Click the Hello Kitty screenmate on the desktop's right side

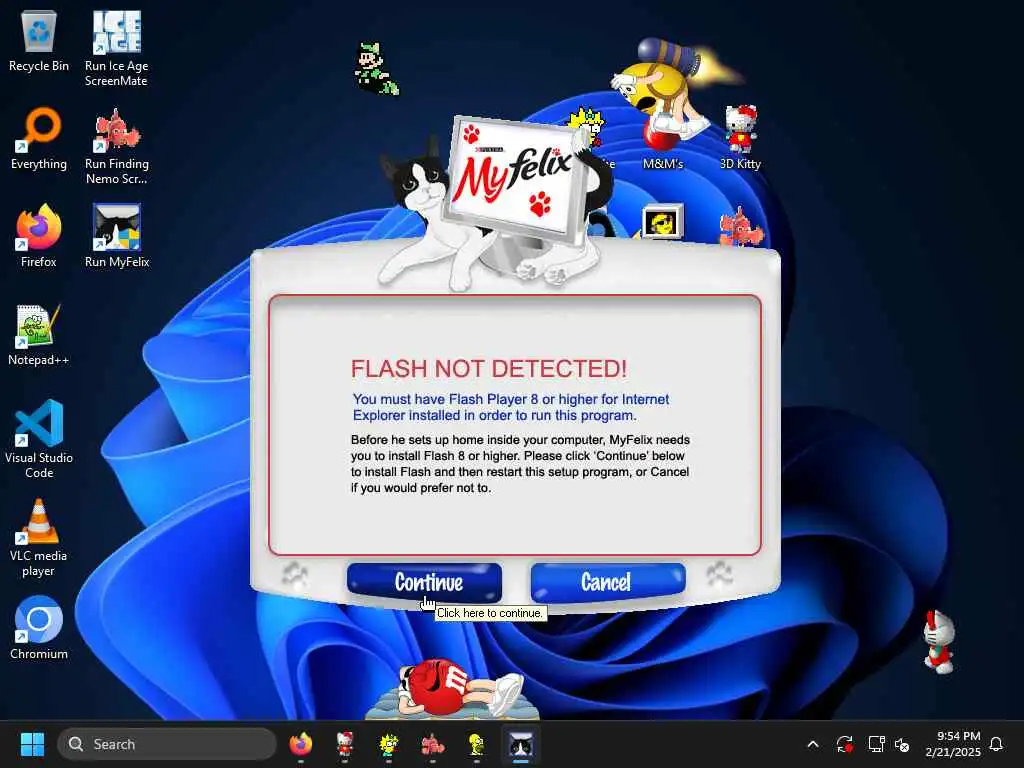pos(939,641)
